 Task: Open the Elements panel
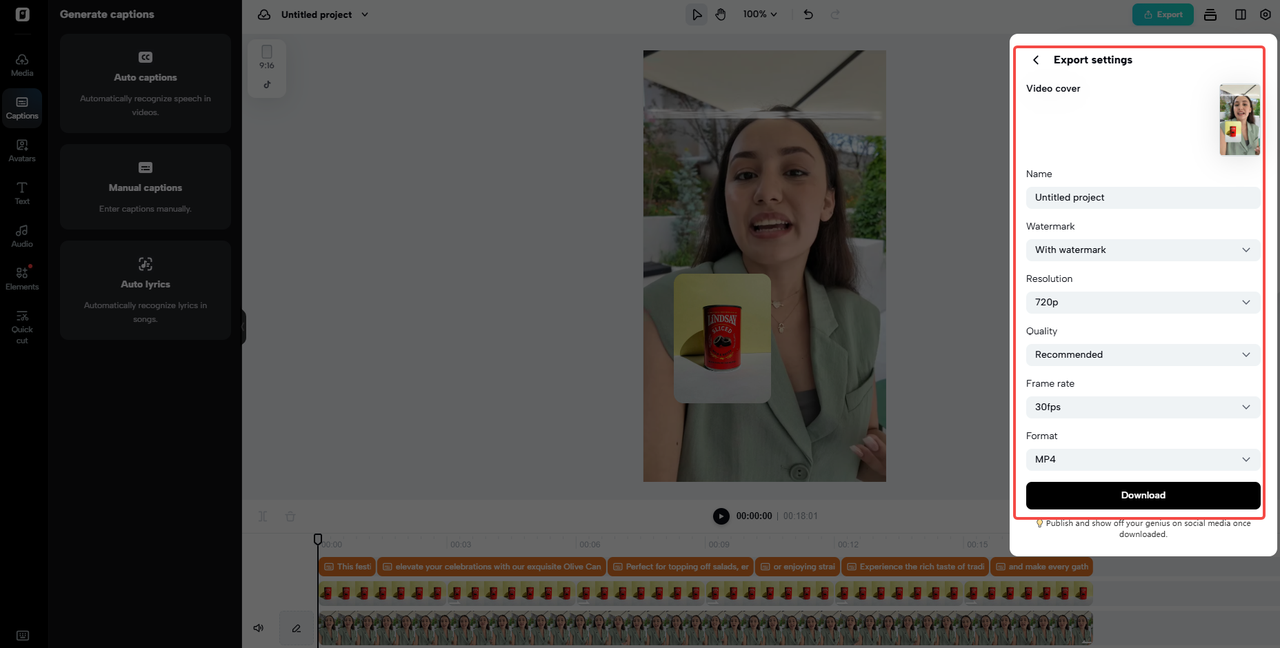pos(21,278)
